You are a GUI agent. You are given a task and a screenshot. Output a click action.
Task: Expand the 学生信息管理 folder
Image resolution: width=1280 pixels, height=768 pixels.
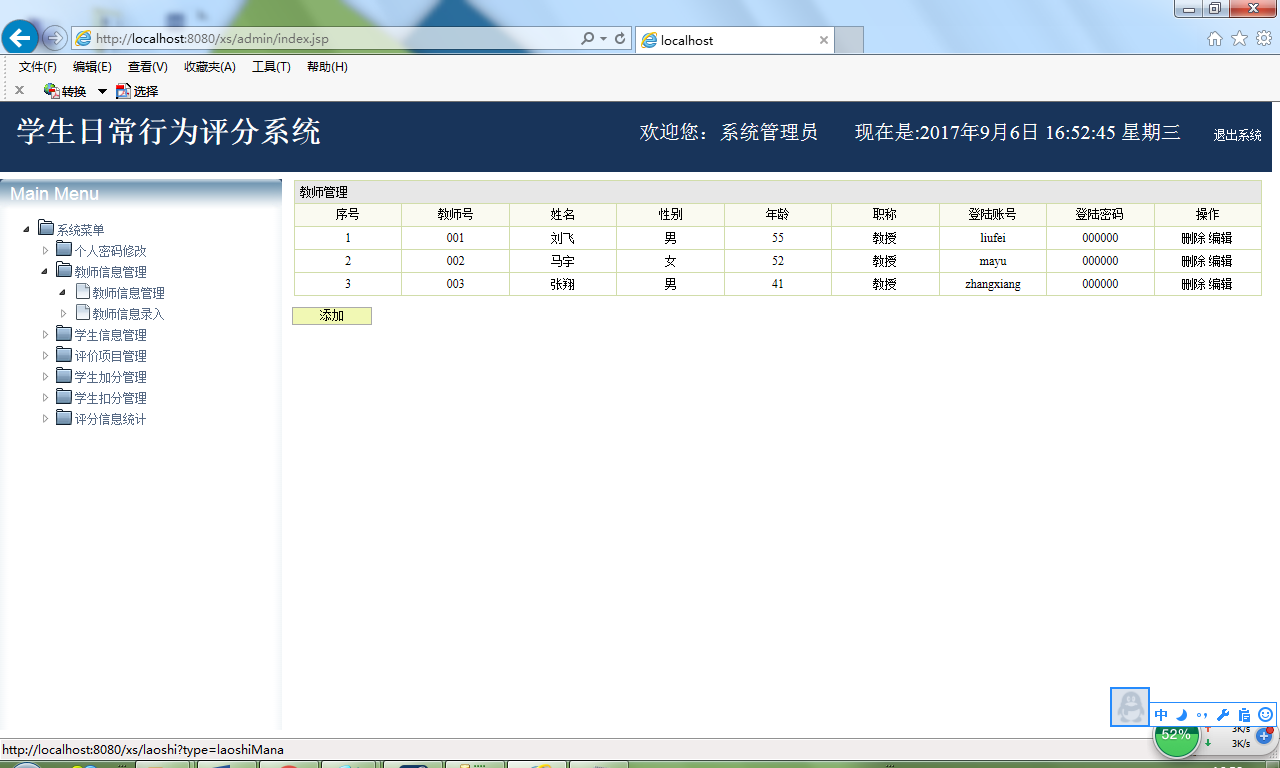click(45, 334)
